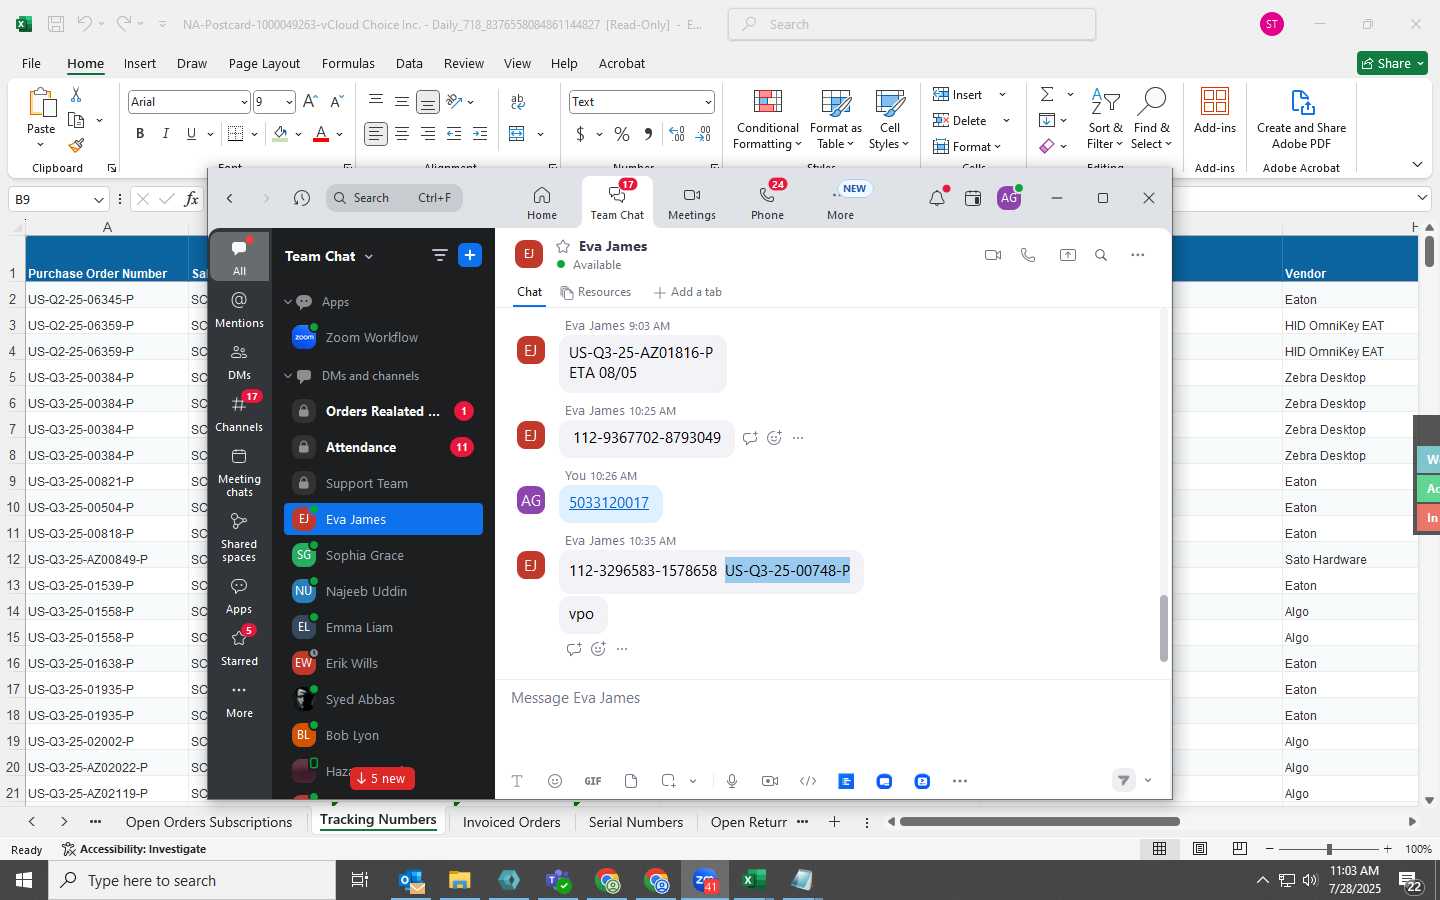Insert code snippet icon

(808, 781)
